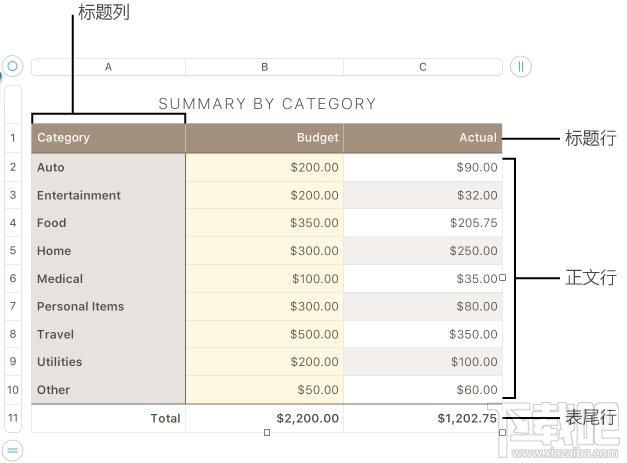Click the table select handle at top-left corner

click(x=12, y=67)
